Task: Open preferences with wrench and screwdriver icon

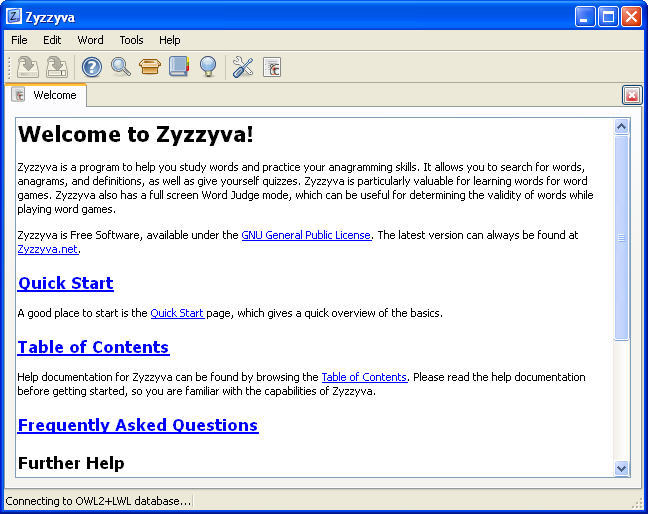Action: click(x=243, y=67)
